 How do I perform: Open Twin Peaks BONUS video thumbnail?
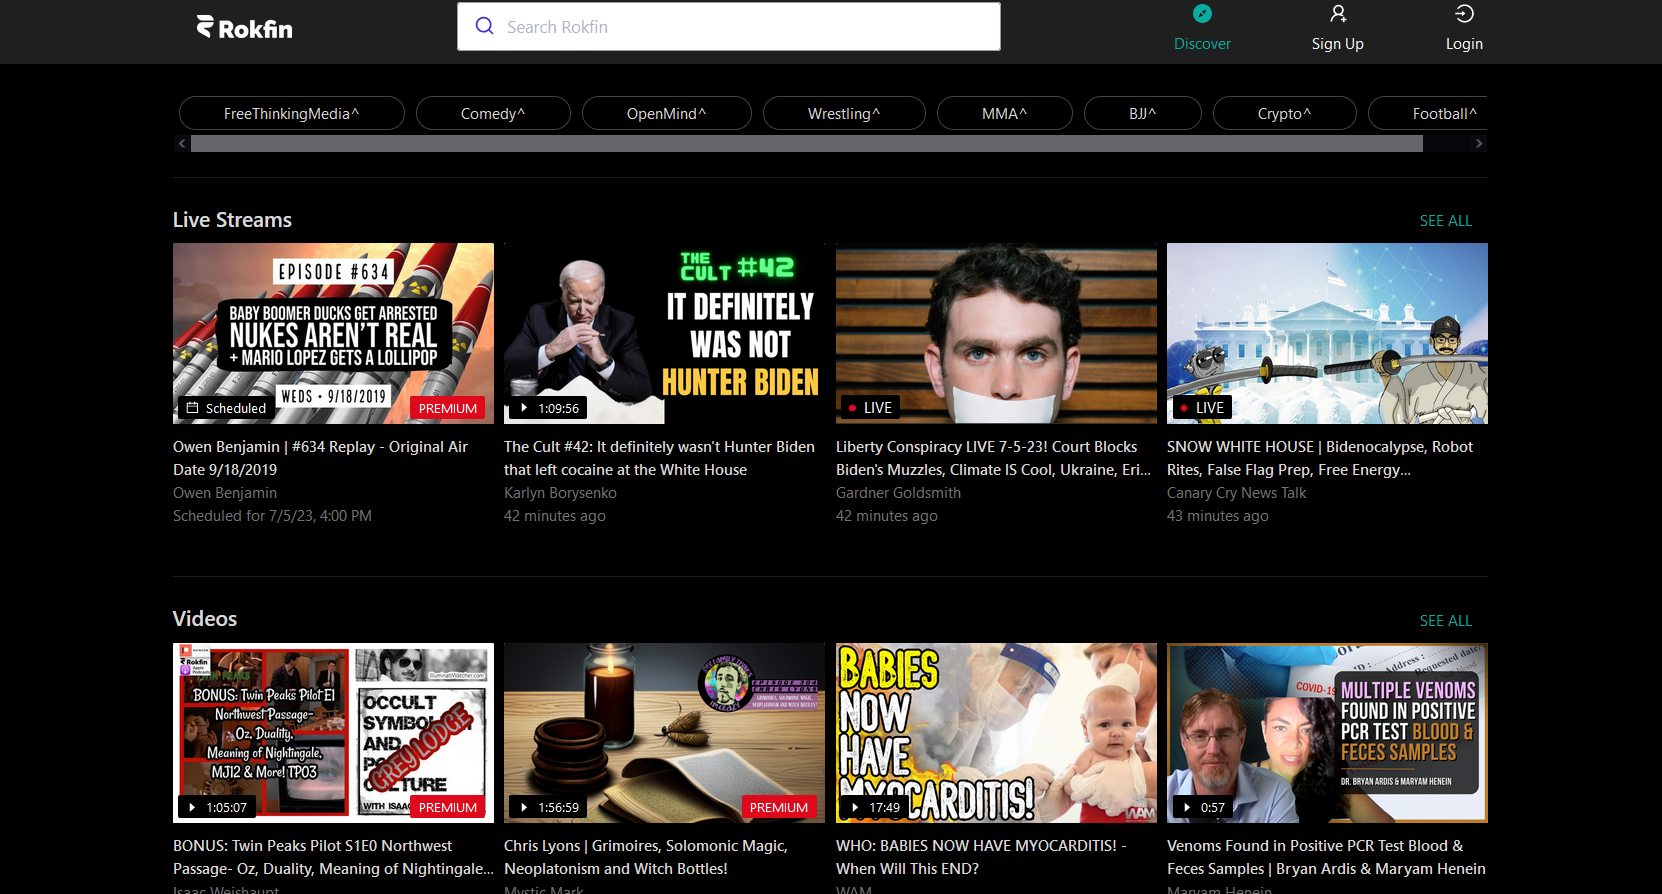coord(333,733)
